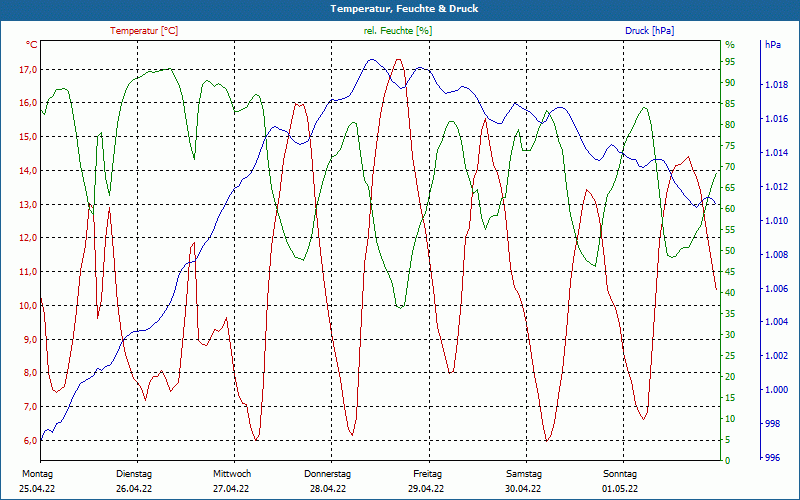Click the '70' humidity axis value
The width and height of the screenshot is (800, 500).
[x=730, y=167]
